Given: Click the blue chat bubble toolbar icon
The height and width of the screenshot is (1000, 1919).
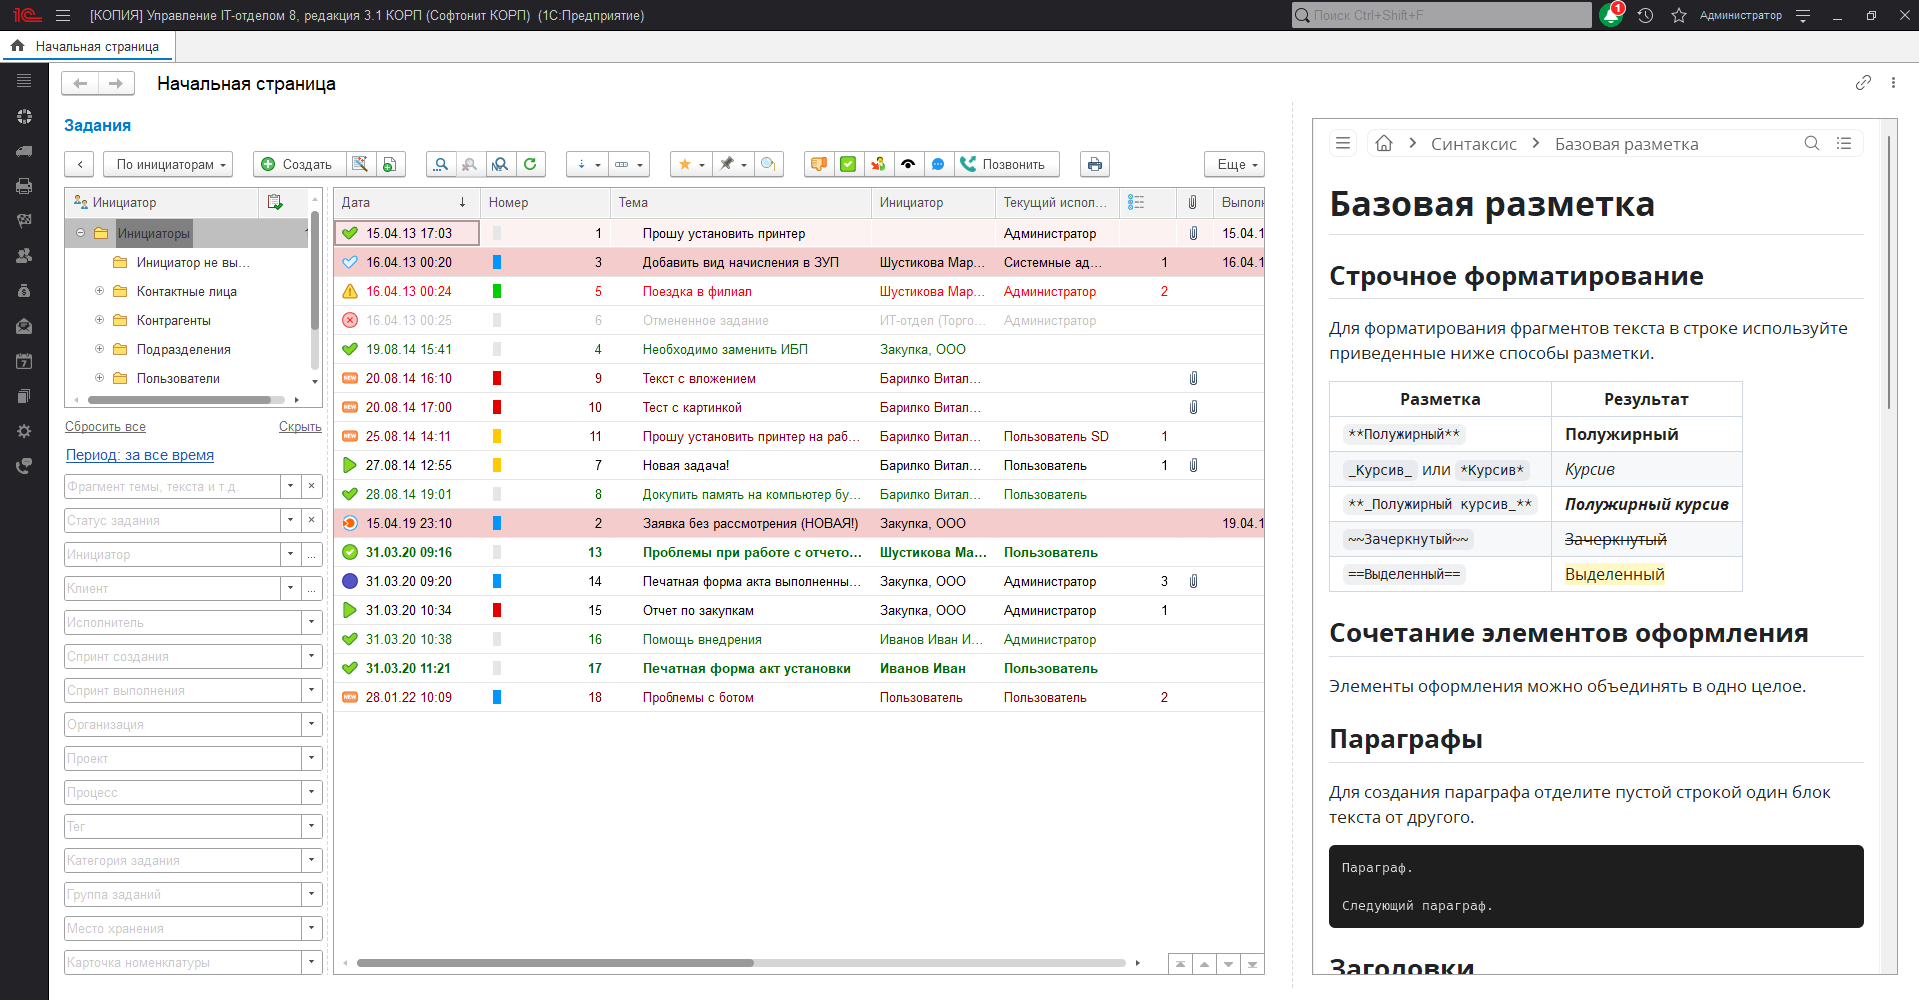Looking at the screenshot, I should point(938,164).
